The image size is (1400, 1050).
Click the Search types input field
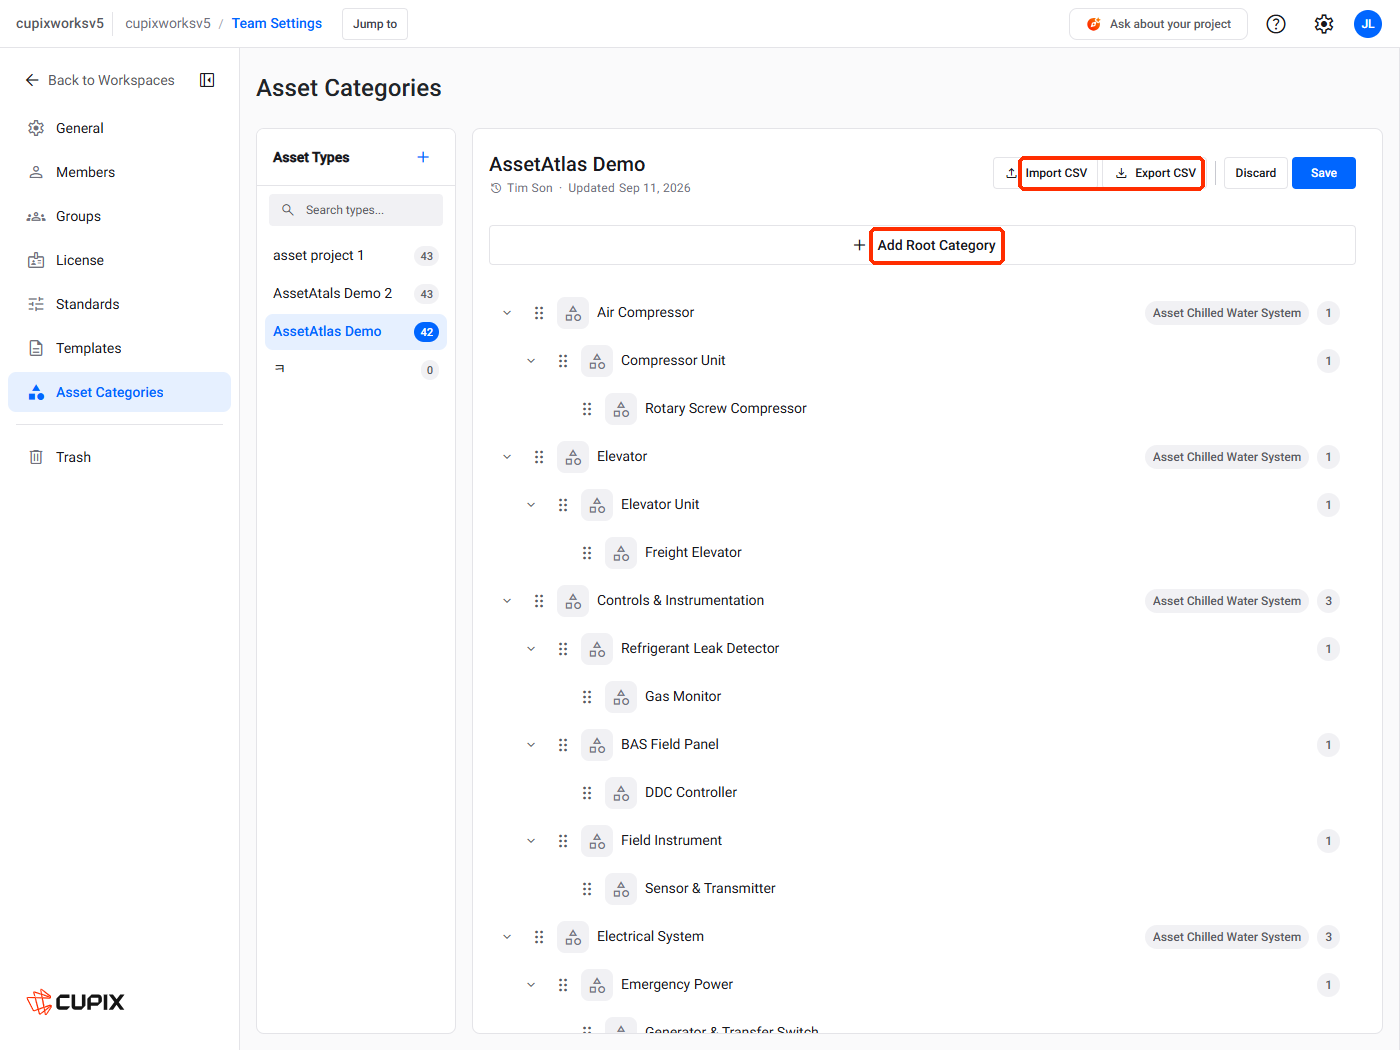pyautogui.click(x=356, y=210)
